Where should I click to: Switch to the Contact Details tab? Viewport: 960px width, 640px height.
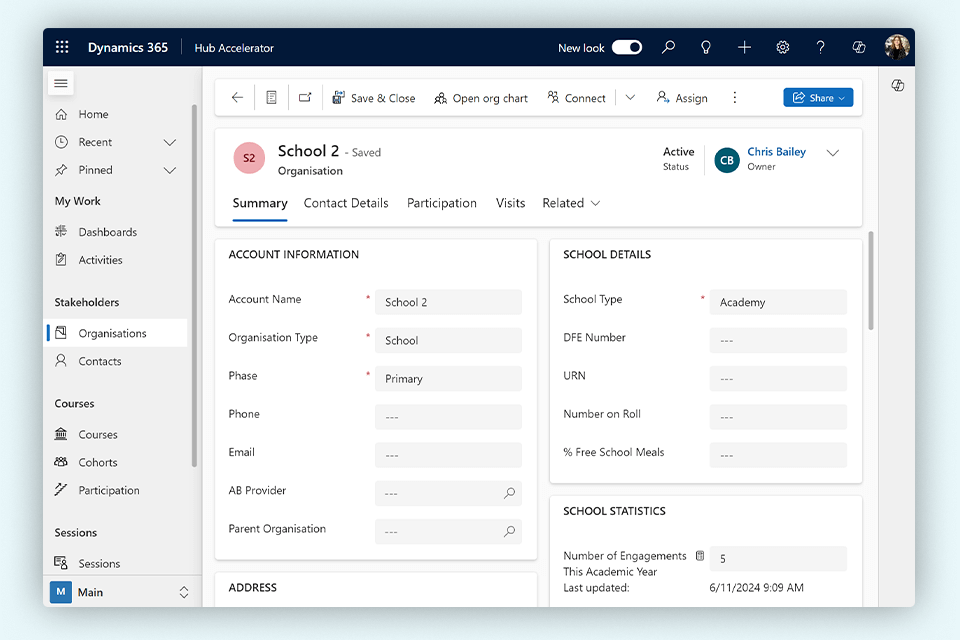346,203
